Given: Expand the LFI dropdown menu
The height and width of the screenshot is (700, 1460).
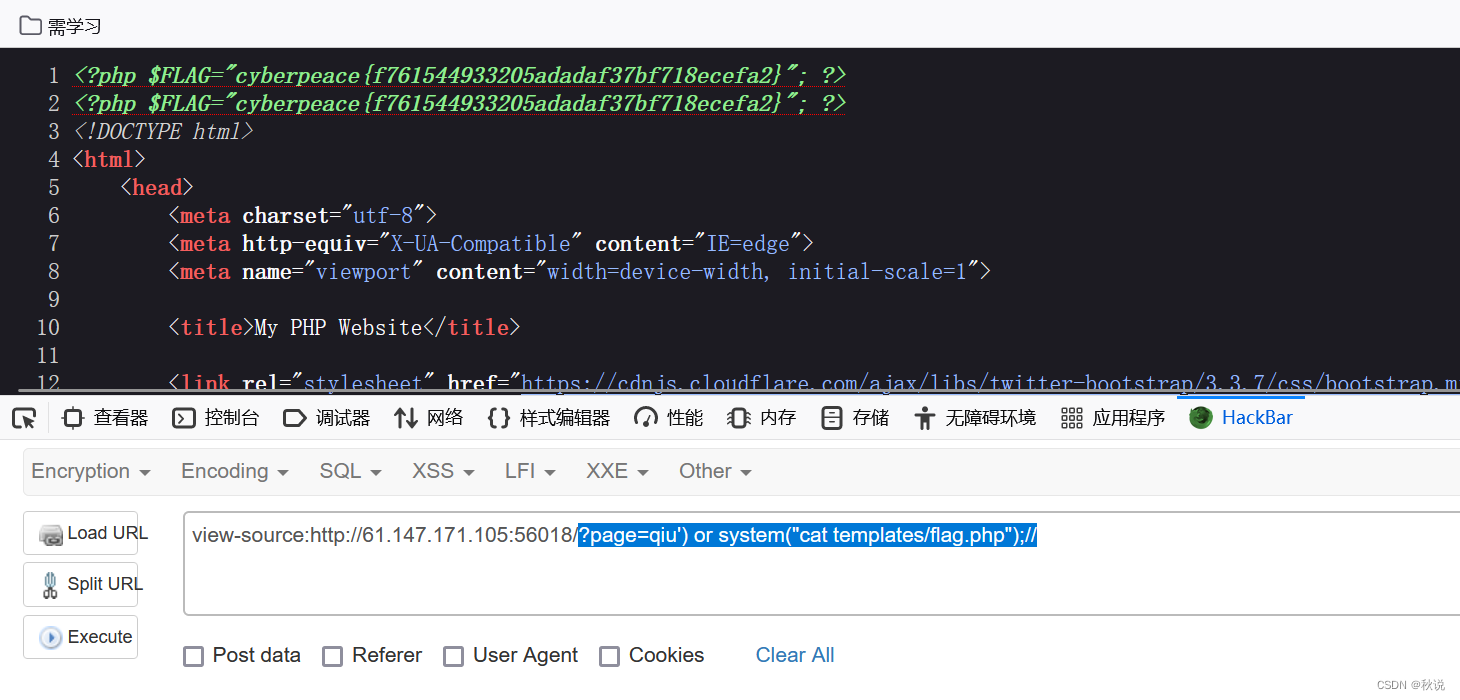Looking at the screenshot, I should tap(530, 471).
